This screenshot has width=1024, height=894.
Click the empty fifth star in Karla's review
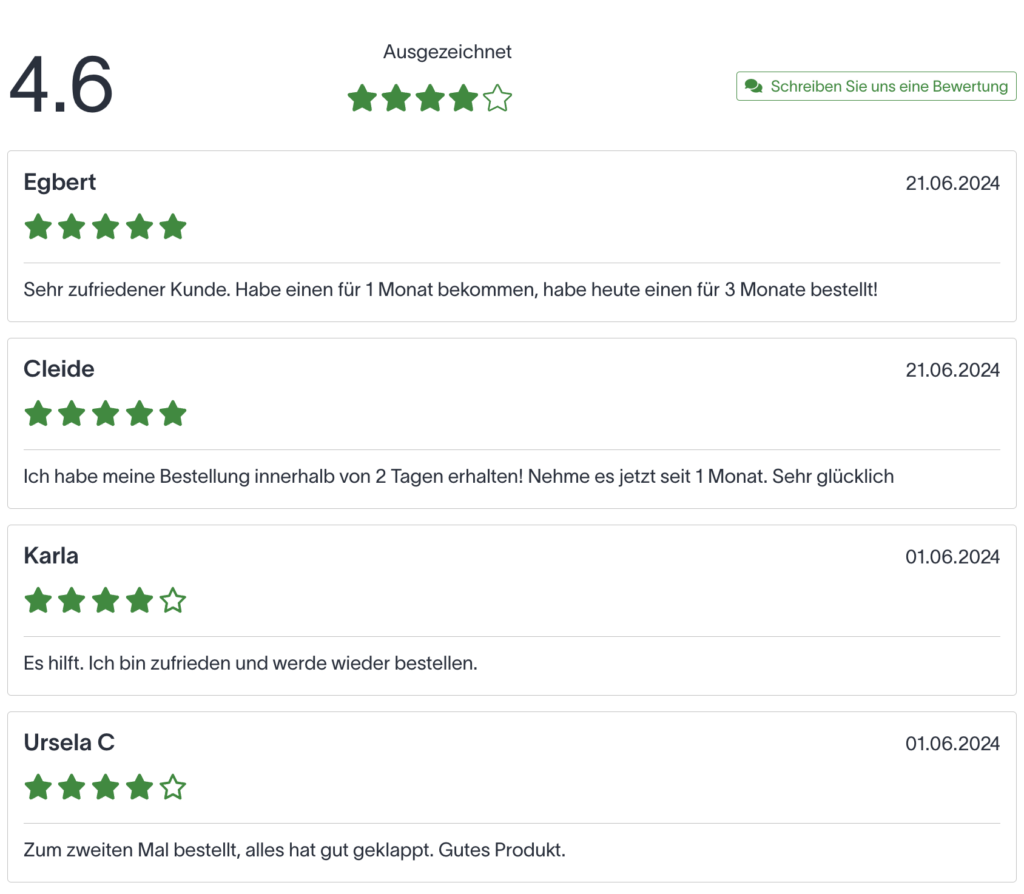pyautogui.click(x=173, y=601)
